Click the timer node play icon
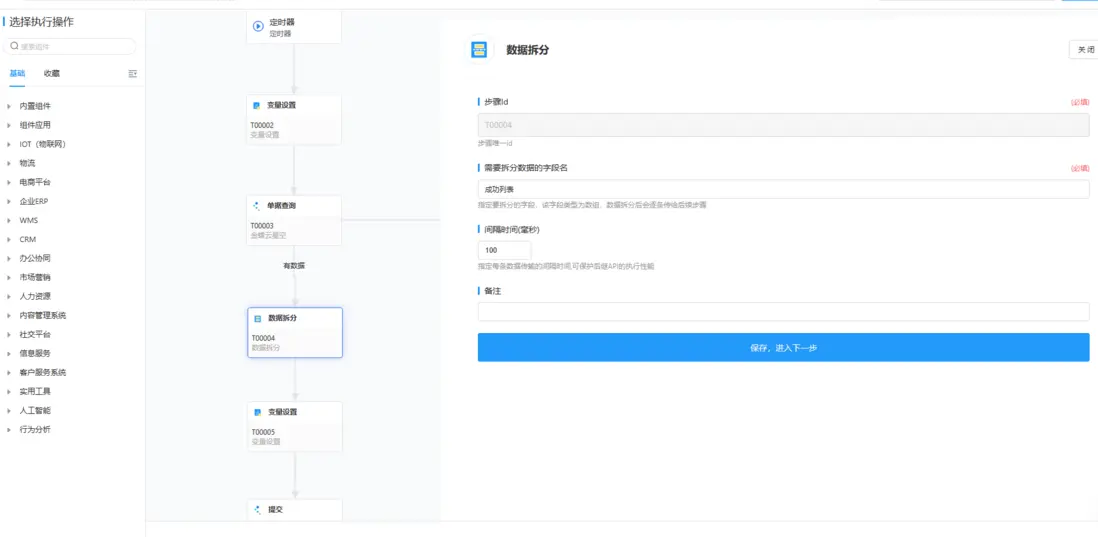This screenshot has height=537, width=1098. (x=258, y=27)
